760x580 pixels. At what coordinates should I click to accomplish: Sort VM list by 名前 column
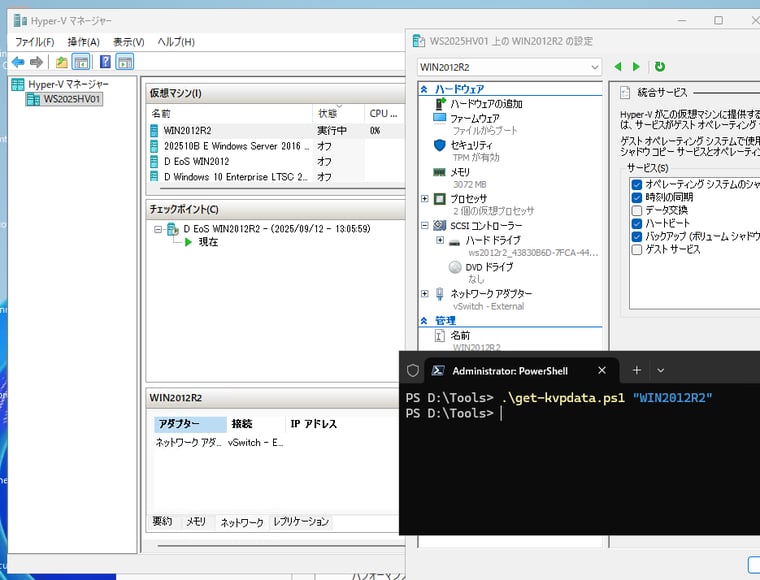click(x=230, y=113)
